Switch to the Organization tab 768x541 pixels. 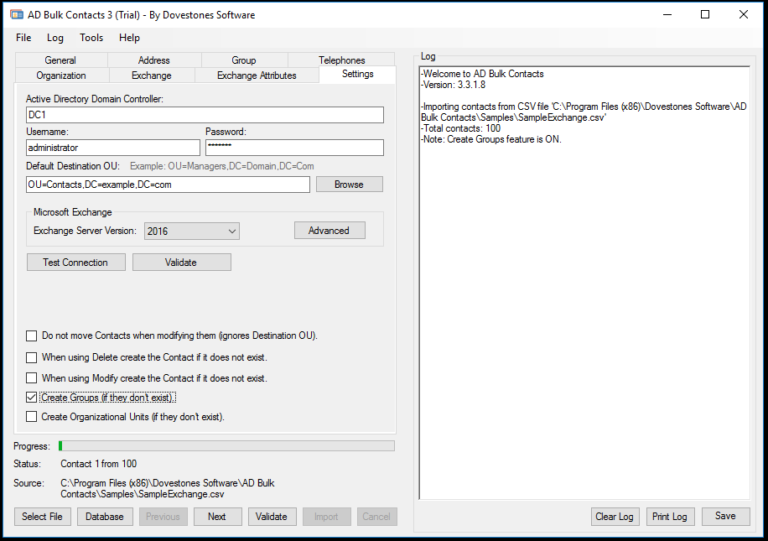(x=61, y=75)
